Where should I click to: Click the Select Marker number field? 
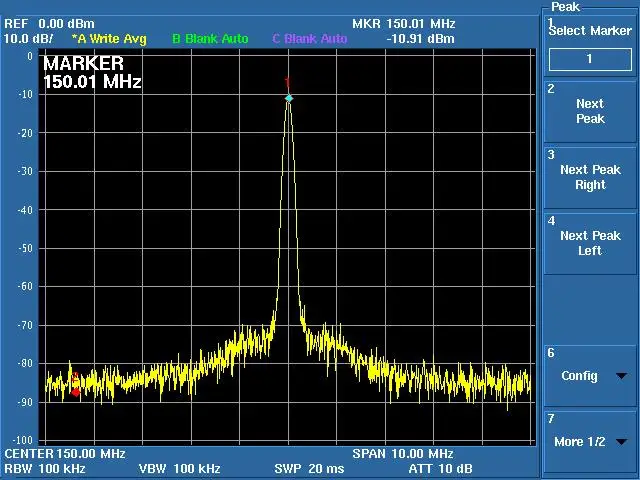coord(590,59)
